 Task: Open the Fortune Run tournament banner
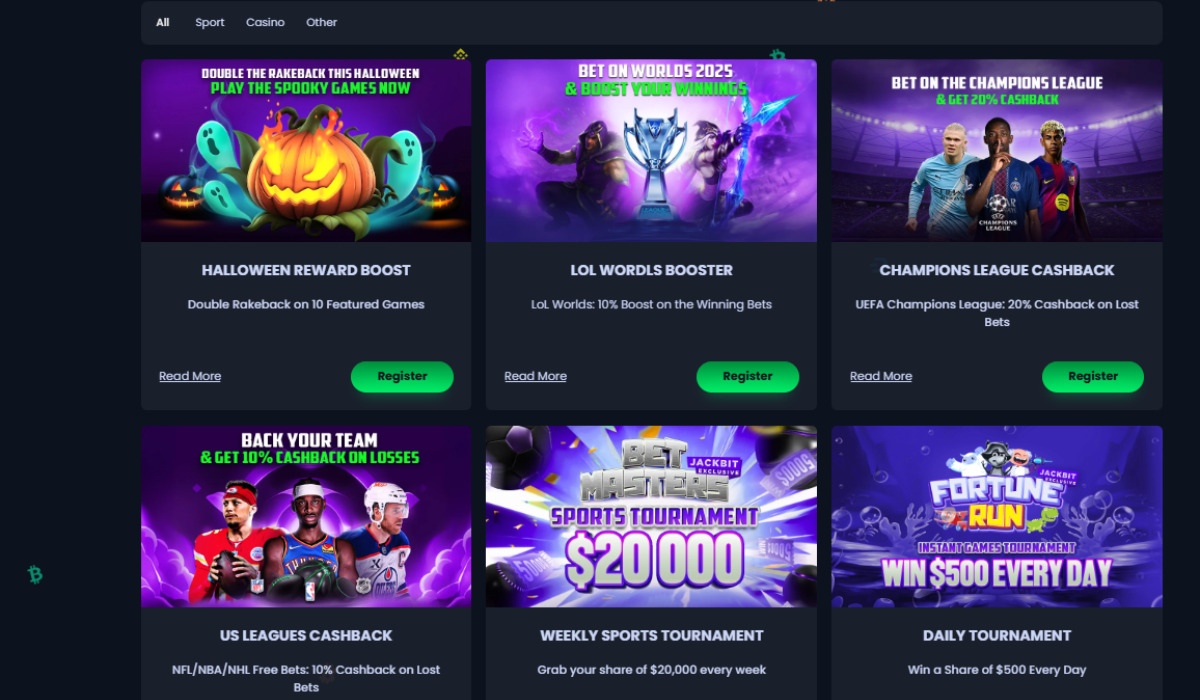[997, 517]
